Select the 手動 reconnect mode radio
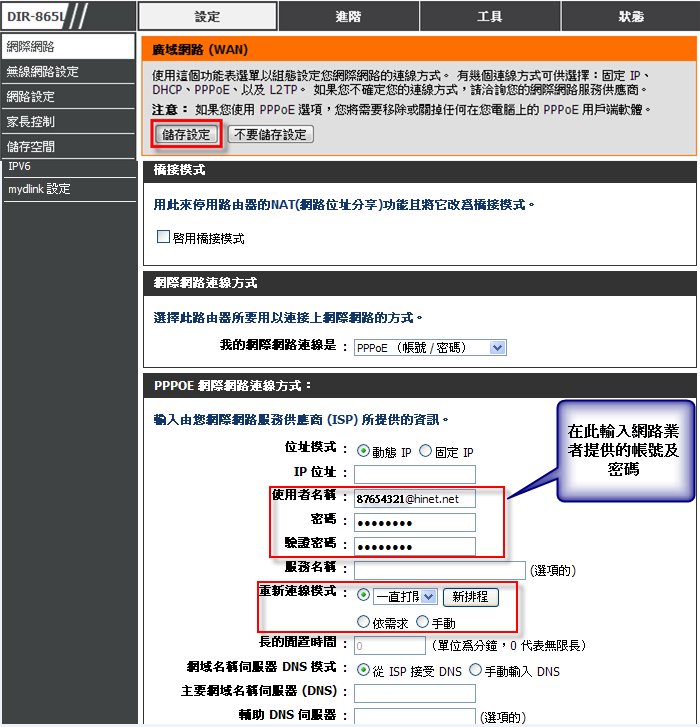Screen dimensions: 700x727 (x=423, y=622)
